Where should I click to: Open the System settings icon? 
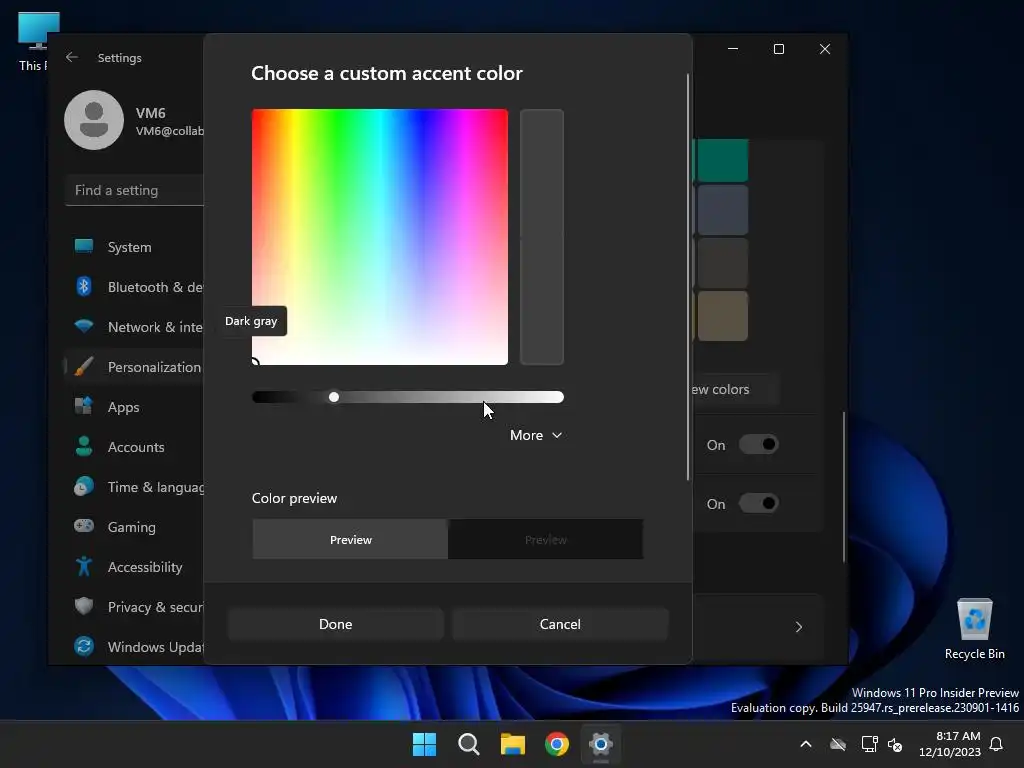tap(84, 246)
